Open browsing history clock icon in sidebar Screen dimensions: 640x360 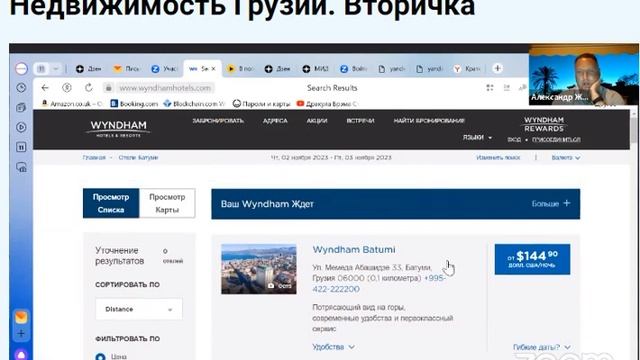coord(21,88)
